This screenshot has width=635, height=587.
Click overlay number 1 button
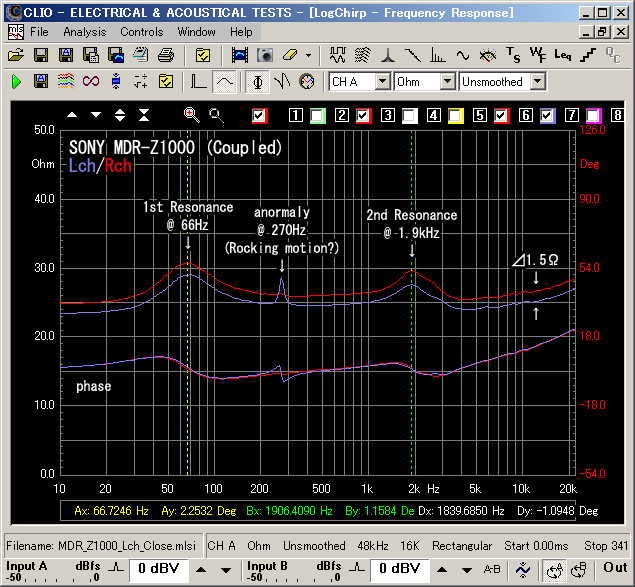296,115
